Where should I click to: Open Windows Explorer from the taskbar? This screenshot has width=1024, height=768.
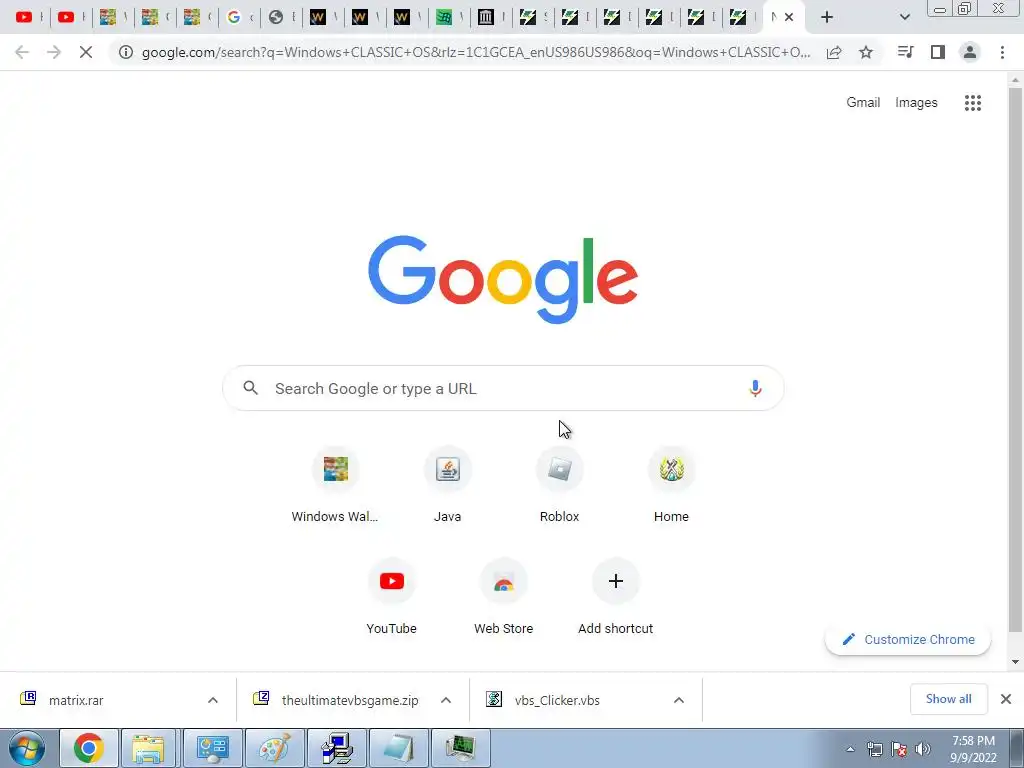click(148, 748)
